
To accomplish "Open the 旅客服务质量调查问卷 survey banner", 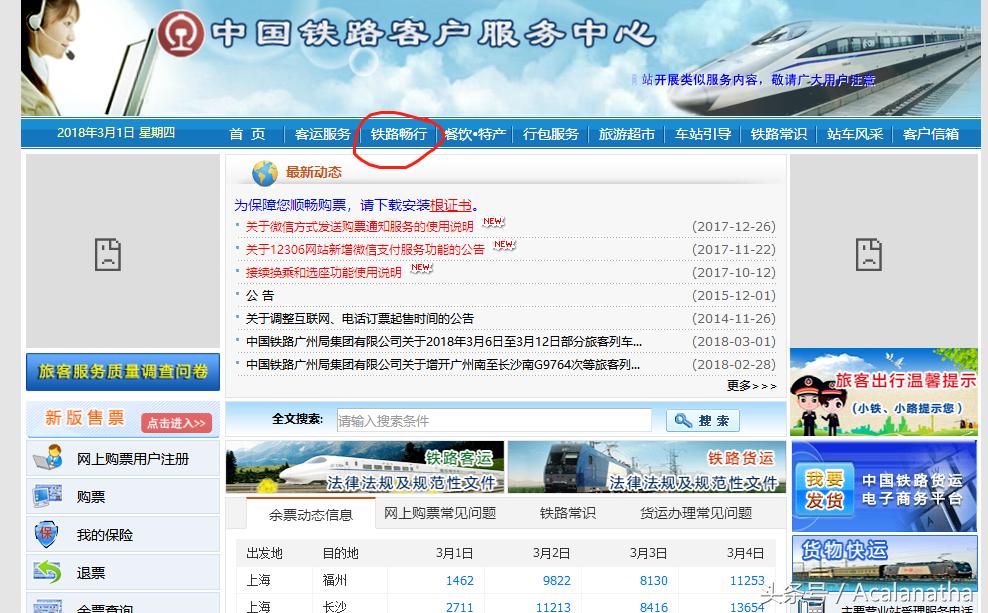I will click(122, 371).
